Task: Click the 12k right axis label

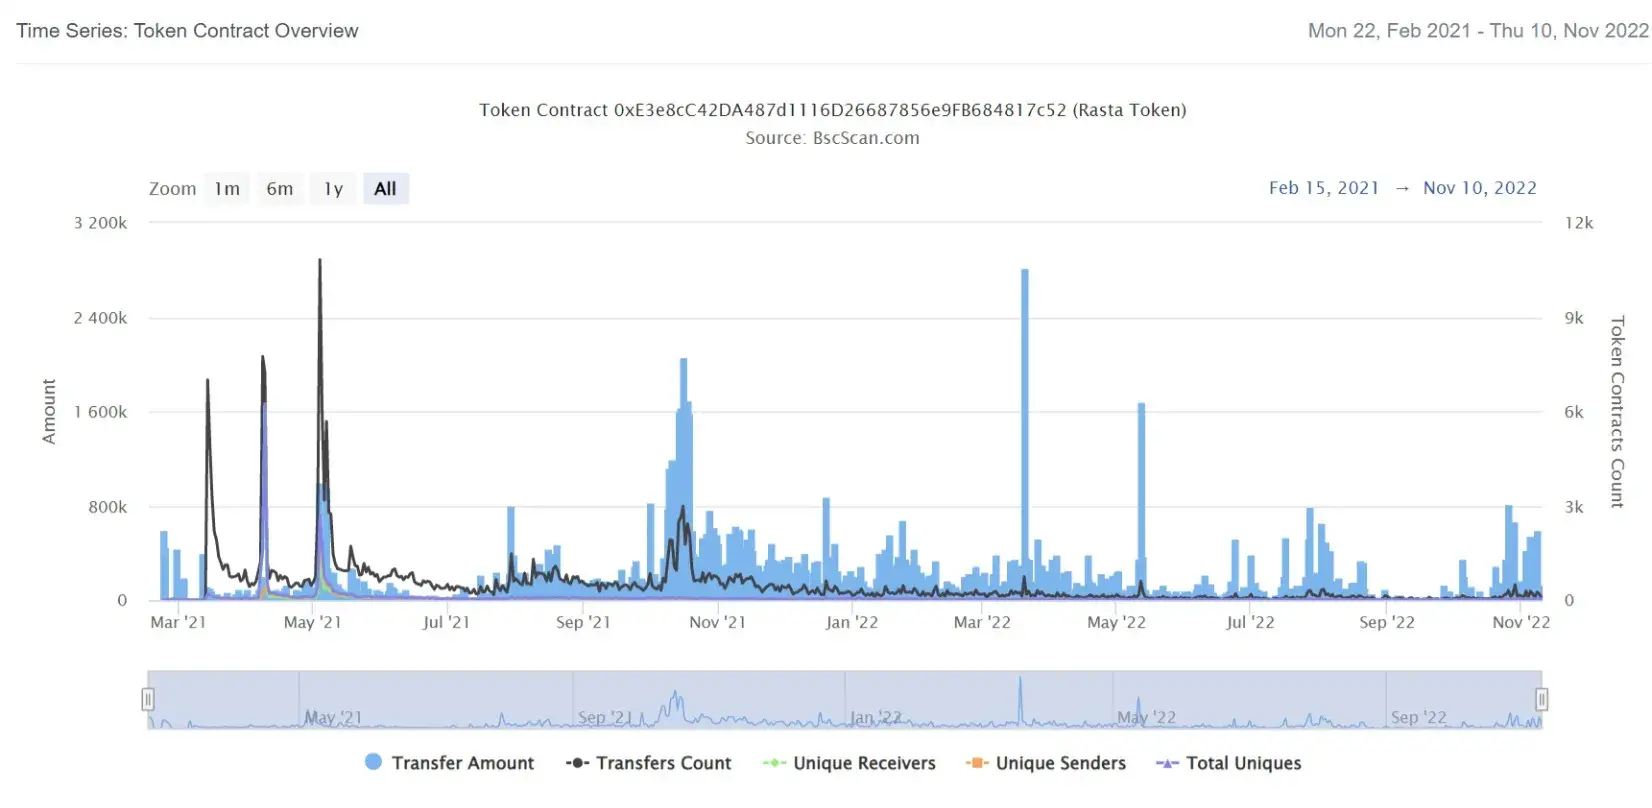Action: point(1579,223)
